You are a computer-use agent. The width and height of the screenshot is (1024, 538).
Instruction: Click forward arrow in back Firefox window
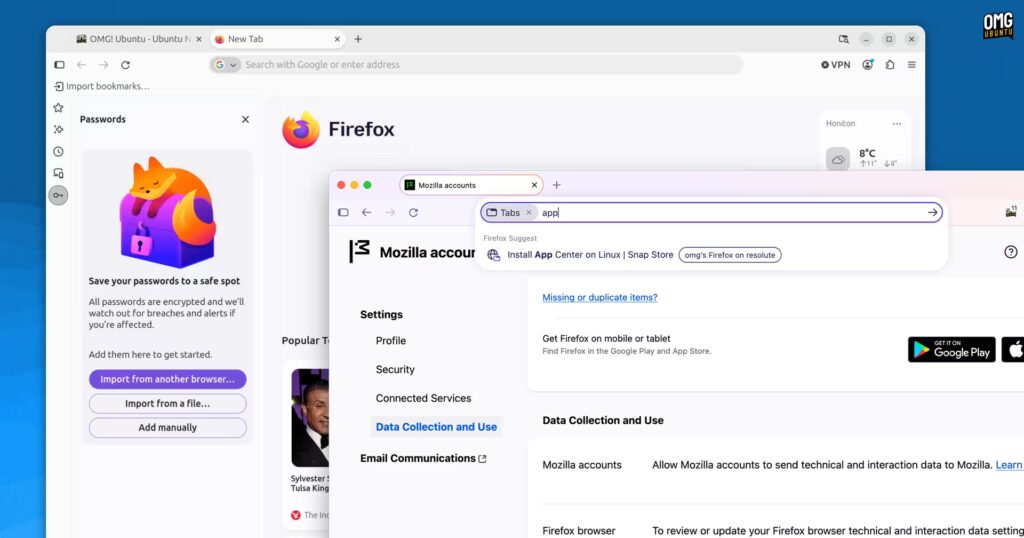click(103, 65)
